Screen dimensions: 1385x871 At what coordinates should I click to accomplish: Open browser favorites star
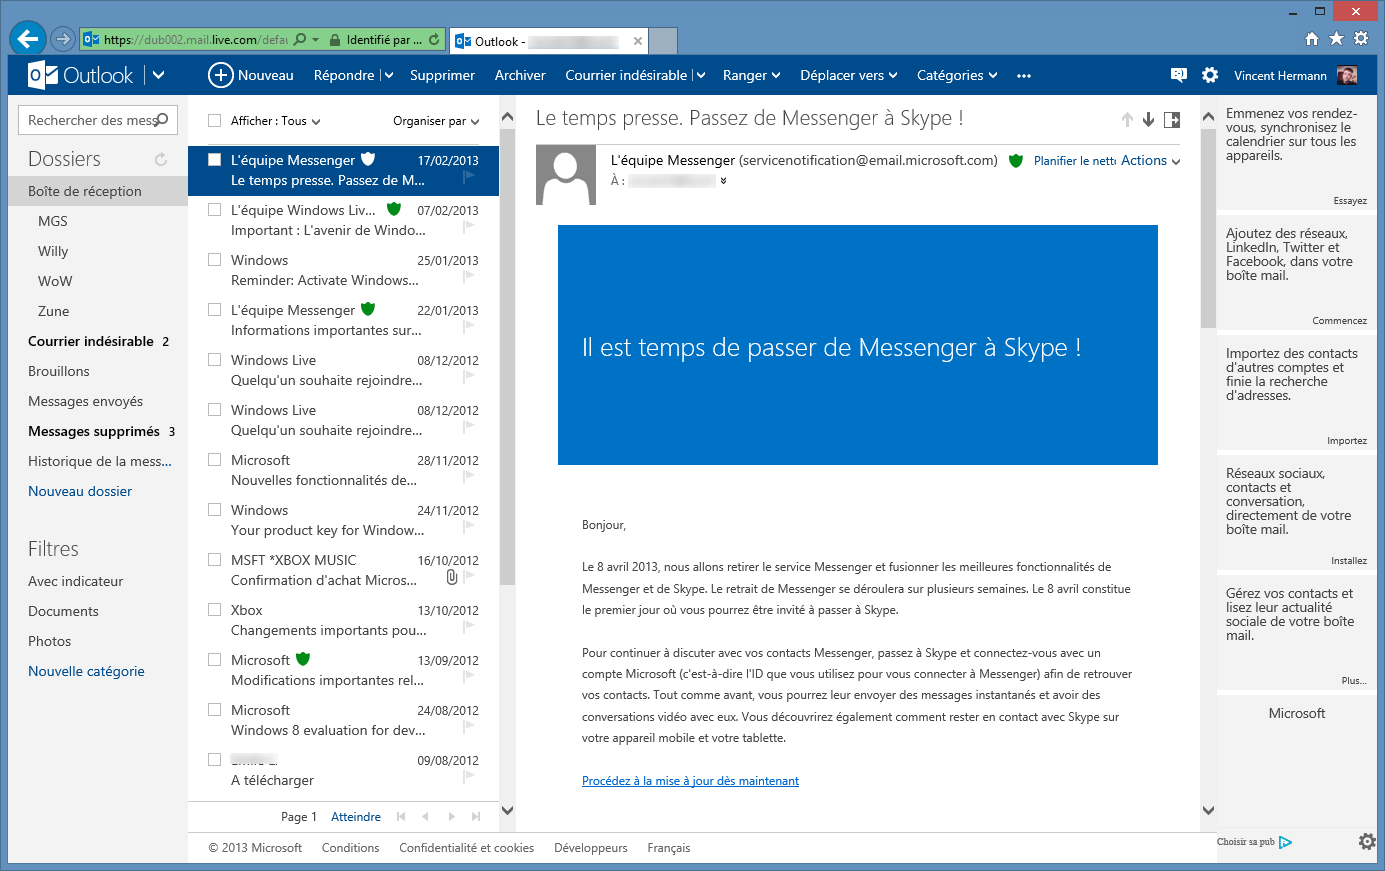pyautogui.click(x=1337, y=39)
